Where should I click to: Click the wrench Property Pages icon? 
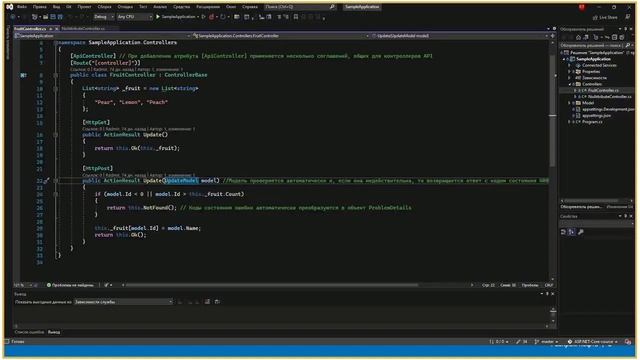(581, 232)
